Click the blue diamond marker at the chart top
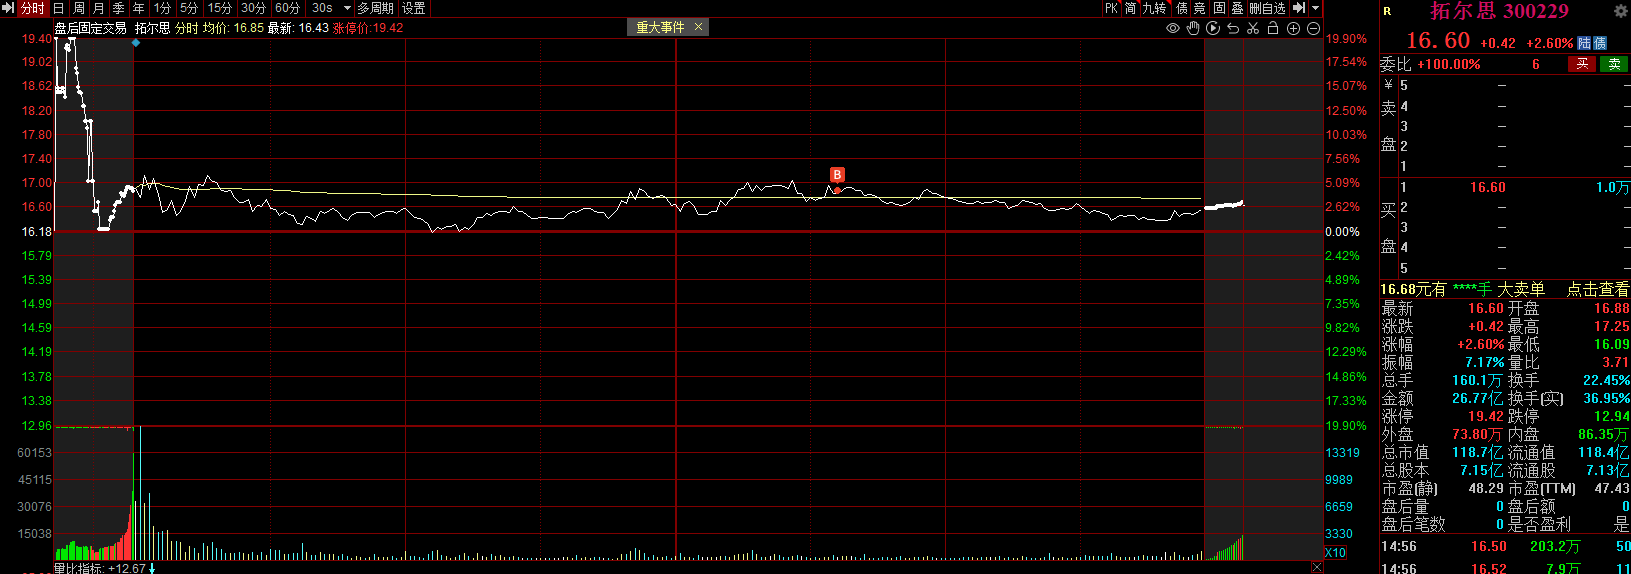Viewport: 1631px width, 574px height. pos(136,43)
